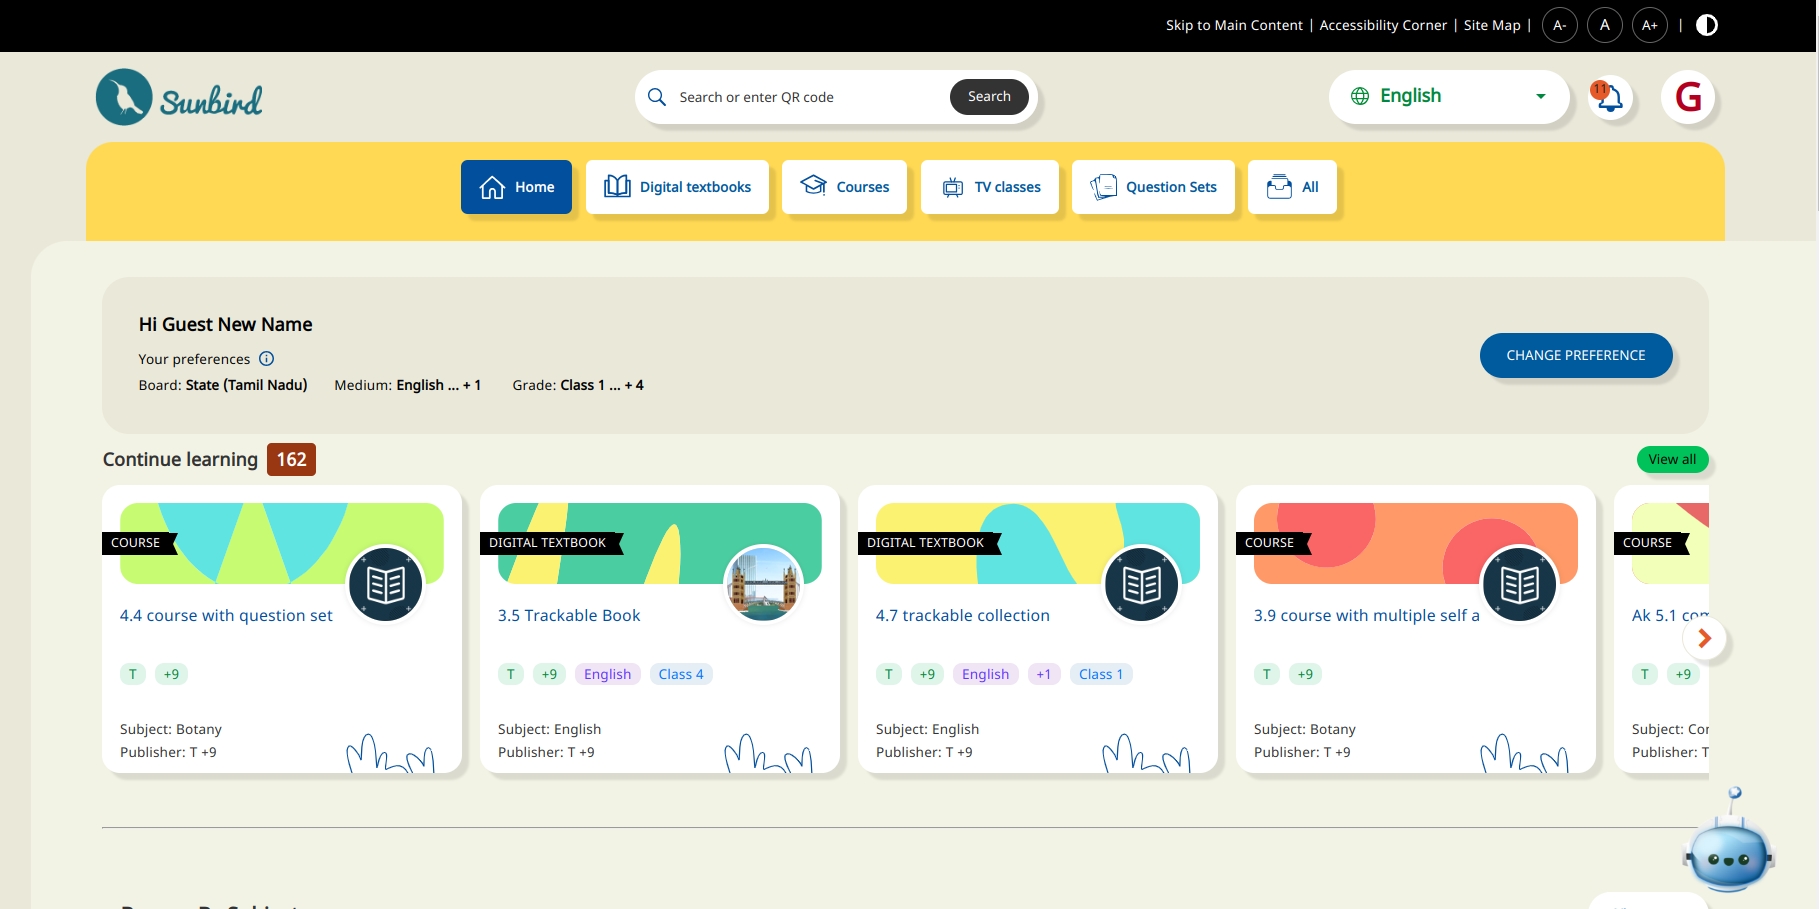Click the preferences info icon
The image size is (1819, 909).
[266, 359]
